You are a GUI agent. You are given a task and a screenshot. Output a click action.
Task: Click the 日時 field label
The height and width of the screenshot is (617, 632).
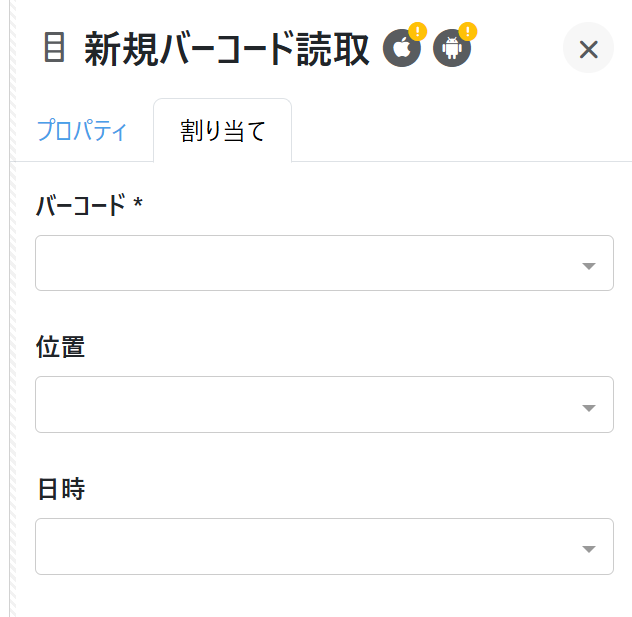[x=60, y=489]
